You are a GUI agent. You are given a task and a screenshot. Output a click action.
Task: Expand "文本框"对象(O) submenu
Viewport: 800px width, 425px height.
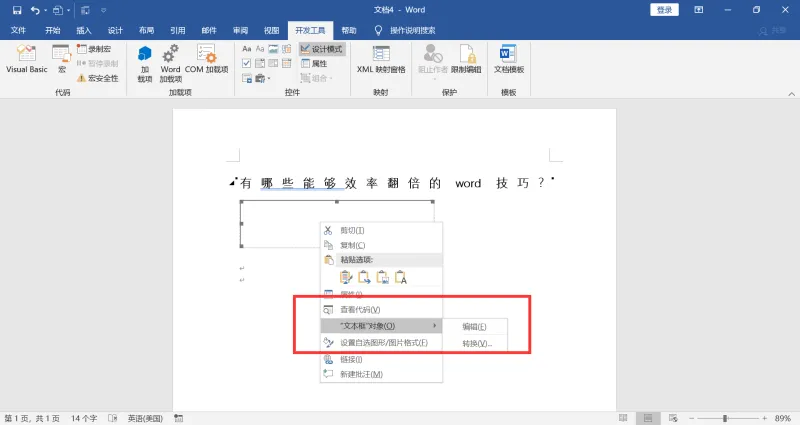point(381,326)
